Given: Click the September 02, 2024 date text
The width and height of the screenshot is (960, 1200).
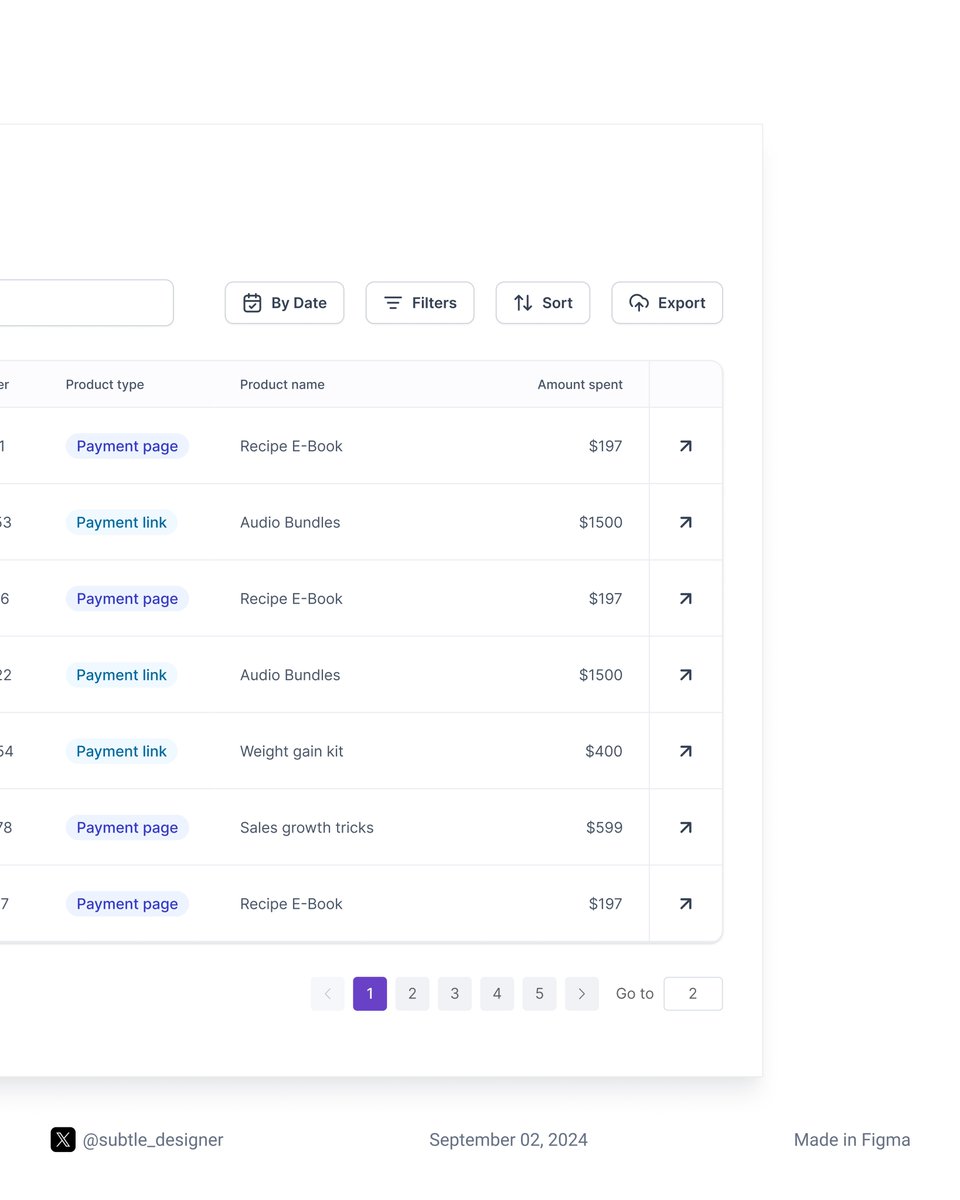Looking at the screenshot, I should click(509, 1140).
